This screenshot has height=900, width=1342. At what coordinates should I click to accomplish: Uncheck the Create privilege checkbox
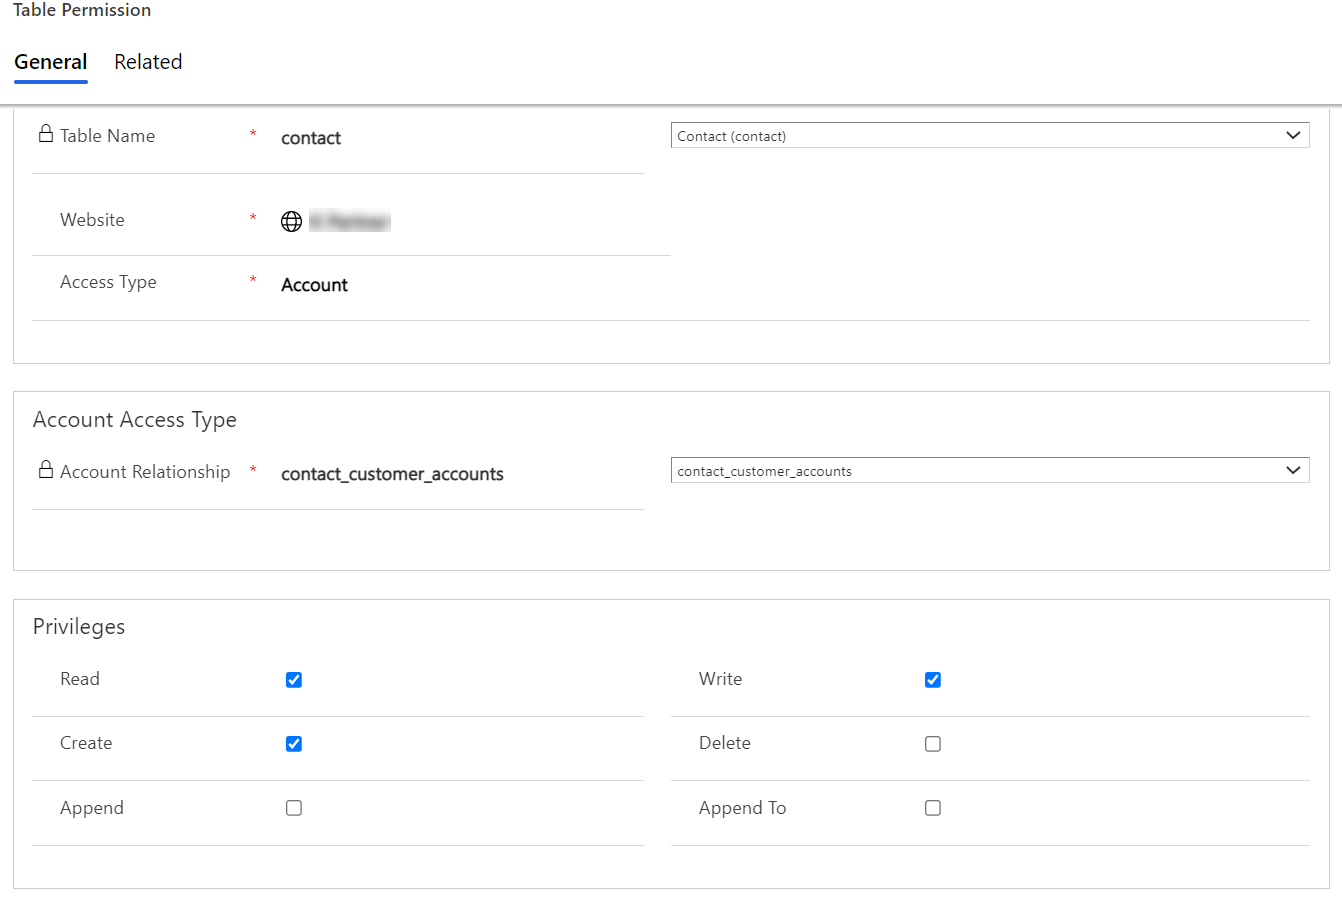[x=294, y=744]
